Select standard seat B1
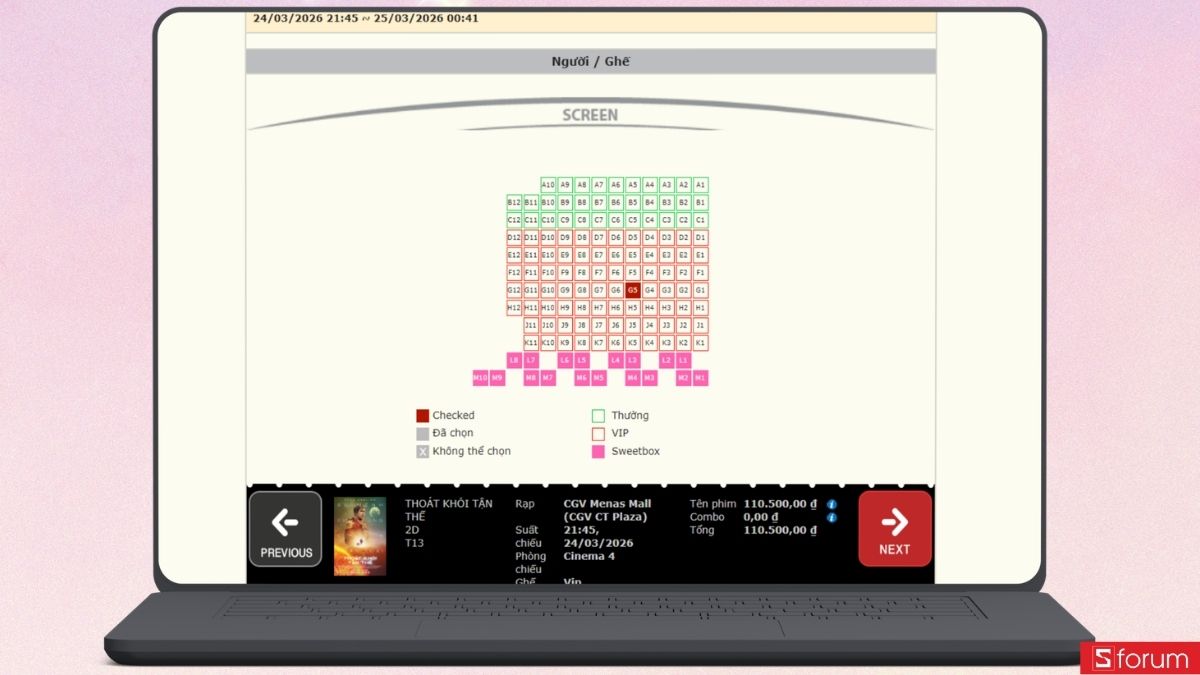The height and width of the screenshot is (675, 1200). pos(701,202)
